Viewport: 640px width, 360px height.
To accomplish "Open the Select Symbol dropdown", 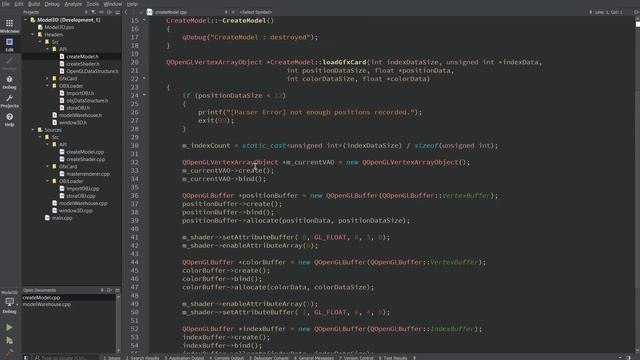I will [256, 12].
